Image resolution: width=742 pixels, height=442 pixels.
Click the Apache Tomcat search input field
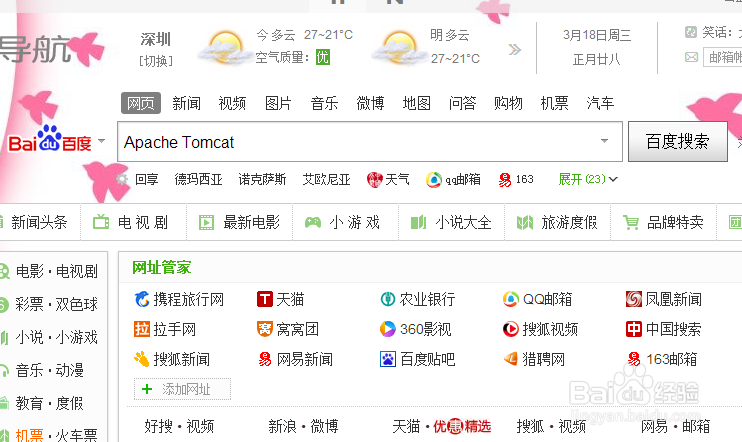click(x=370, y=142)
